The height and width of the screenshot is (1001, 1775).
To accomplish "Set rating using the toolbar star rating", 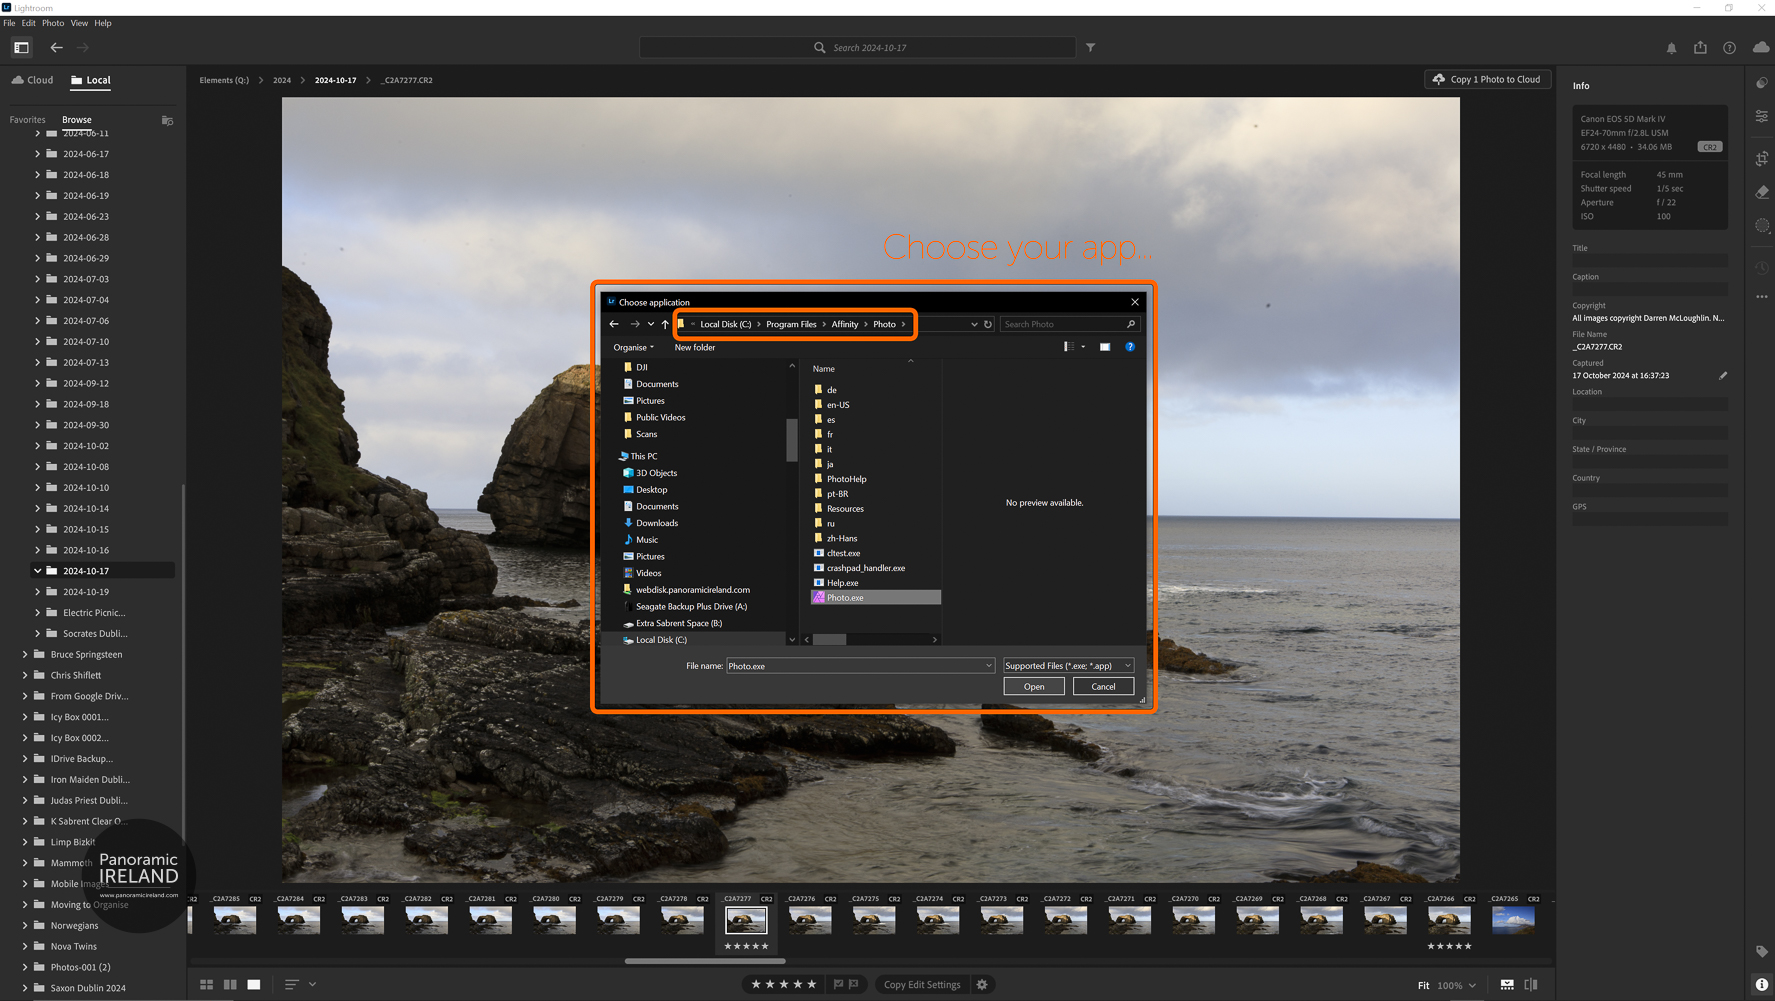I will click(x=784, y=985).
